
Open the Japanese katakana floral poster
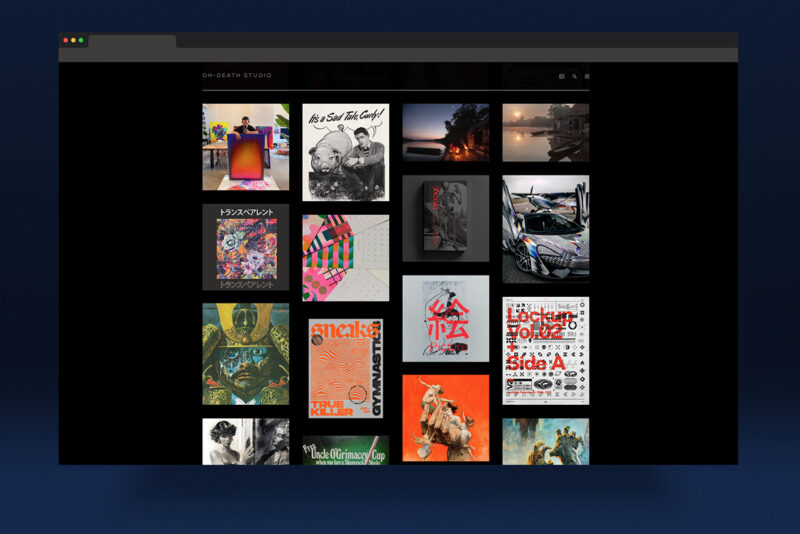(x=245, y=247)
